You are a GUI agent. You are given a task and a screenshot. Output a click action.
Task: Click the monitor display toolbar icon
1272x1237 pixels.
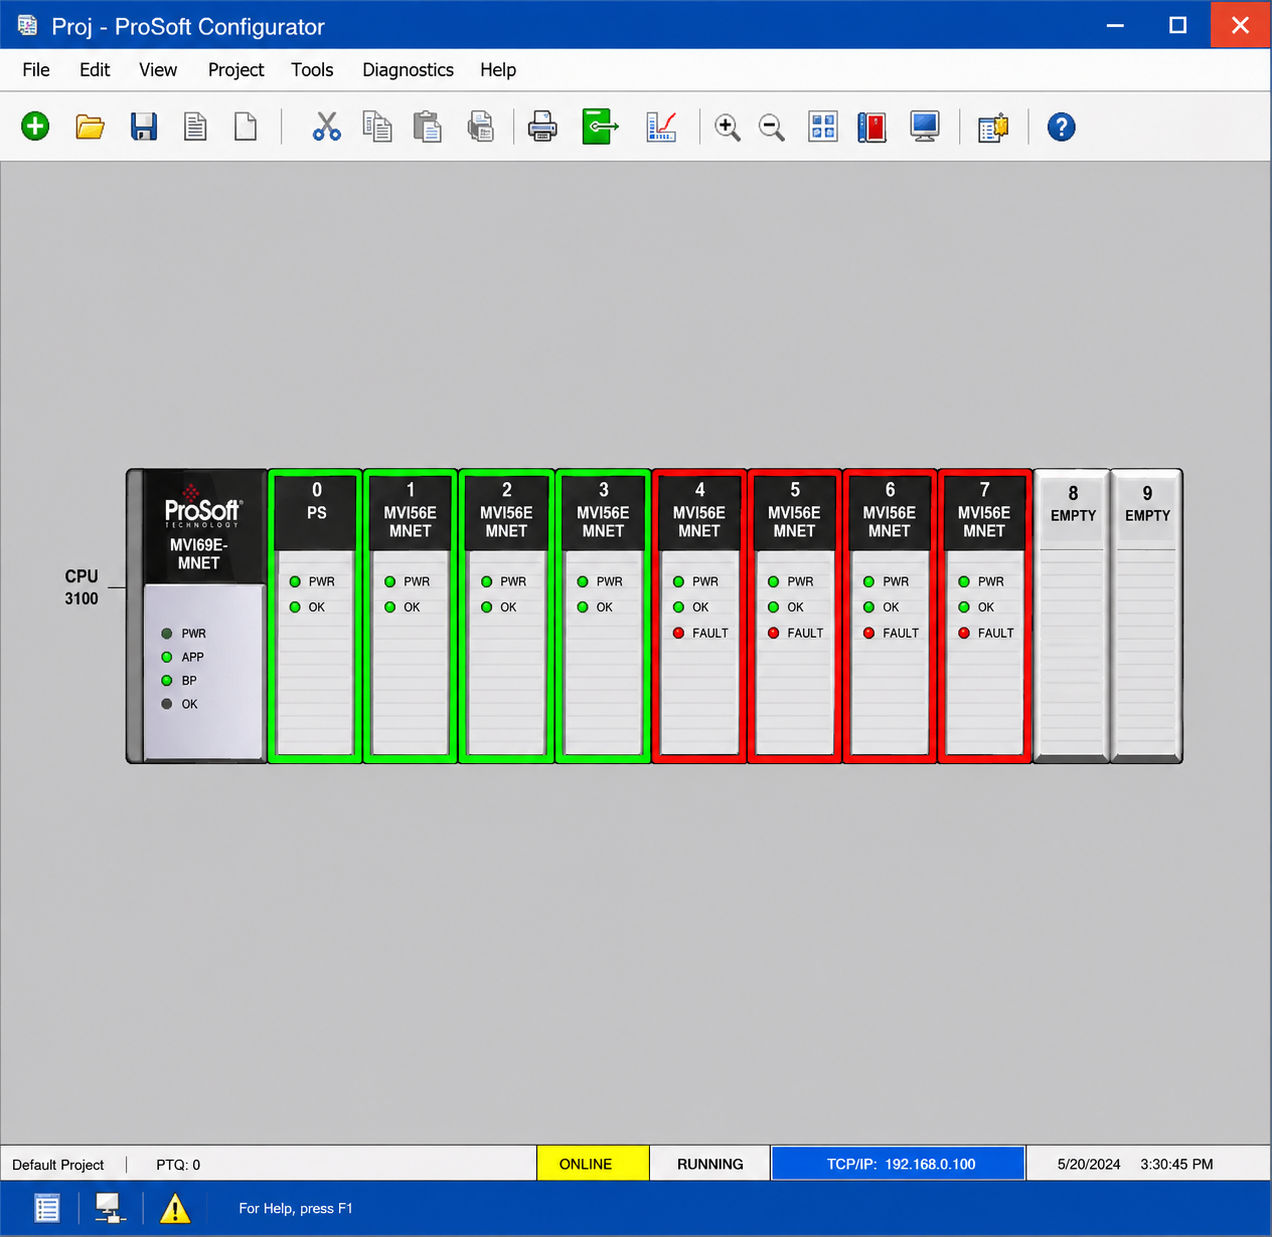(925, 127)
